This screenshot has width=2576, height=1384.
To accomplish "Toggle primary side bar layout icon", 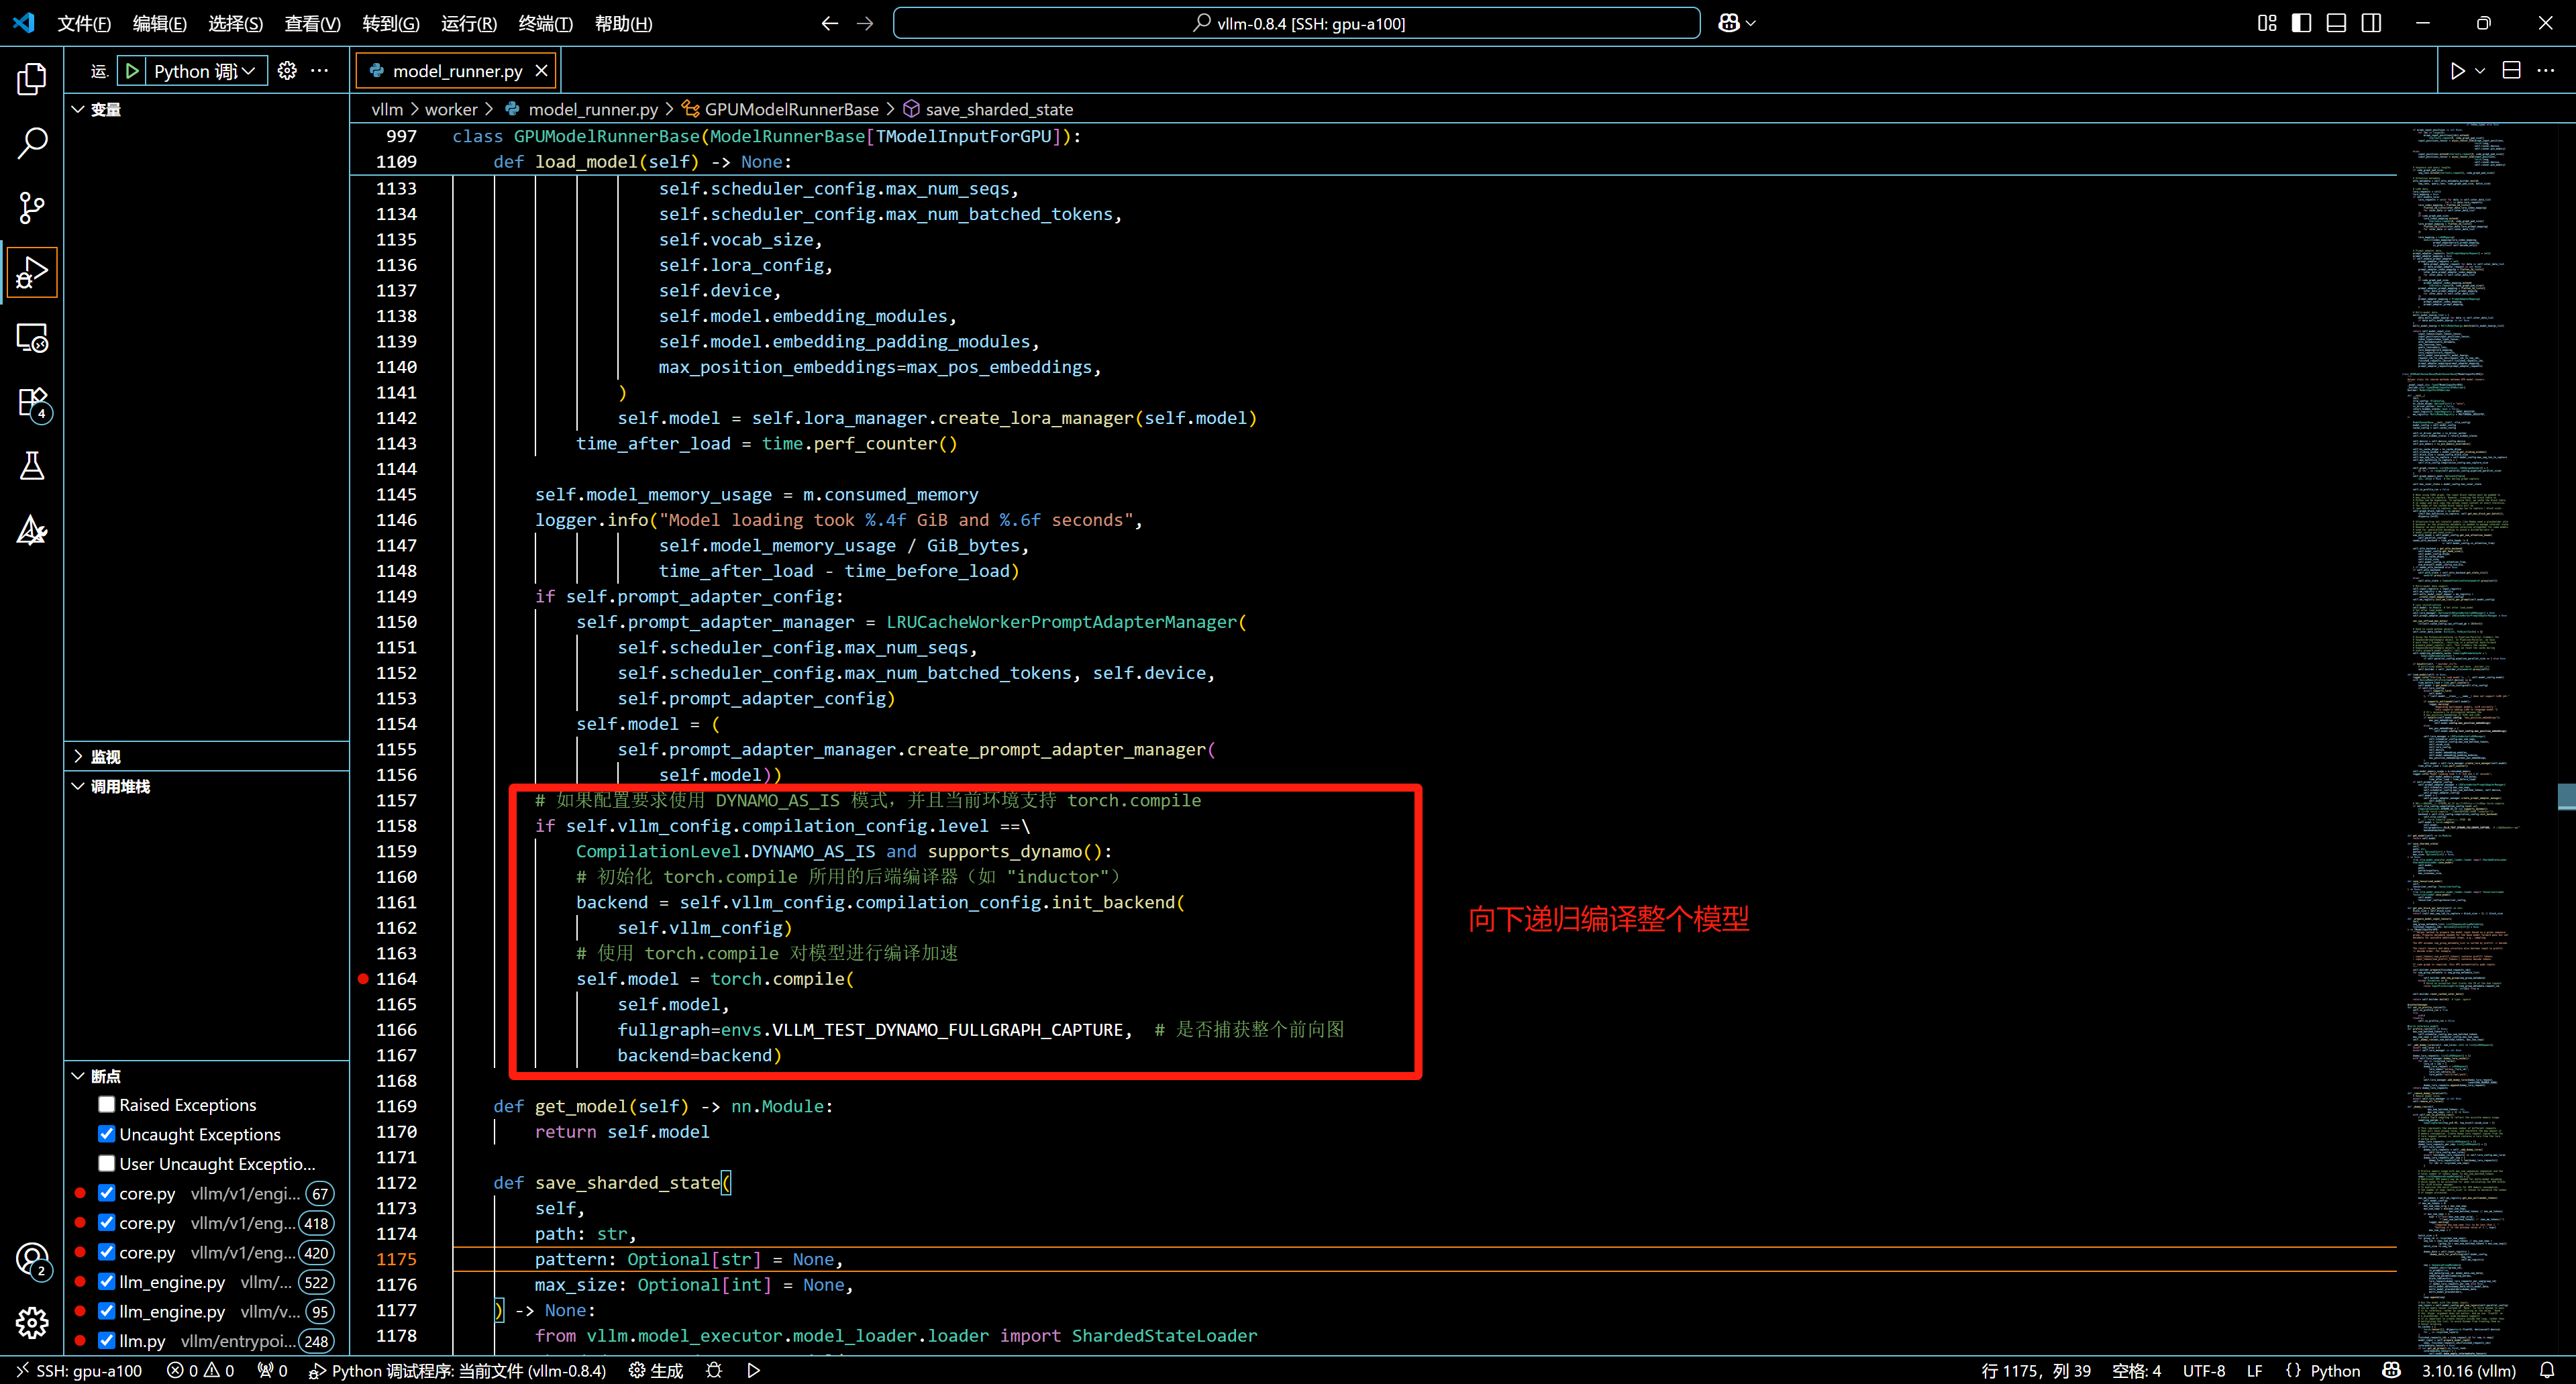I will [x=2302, y=23].
